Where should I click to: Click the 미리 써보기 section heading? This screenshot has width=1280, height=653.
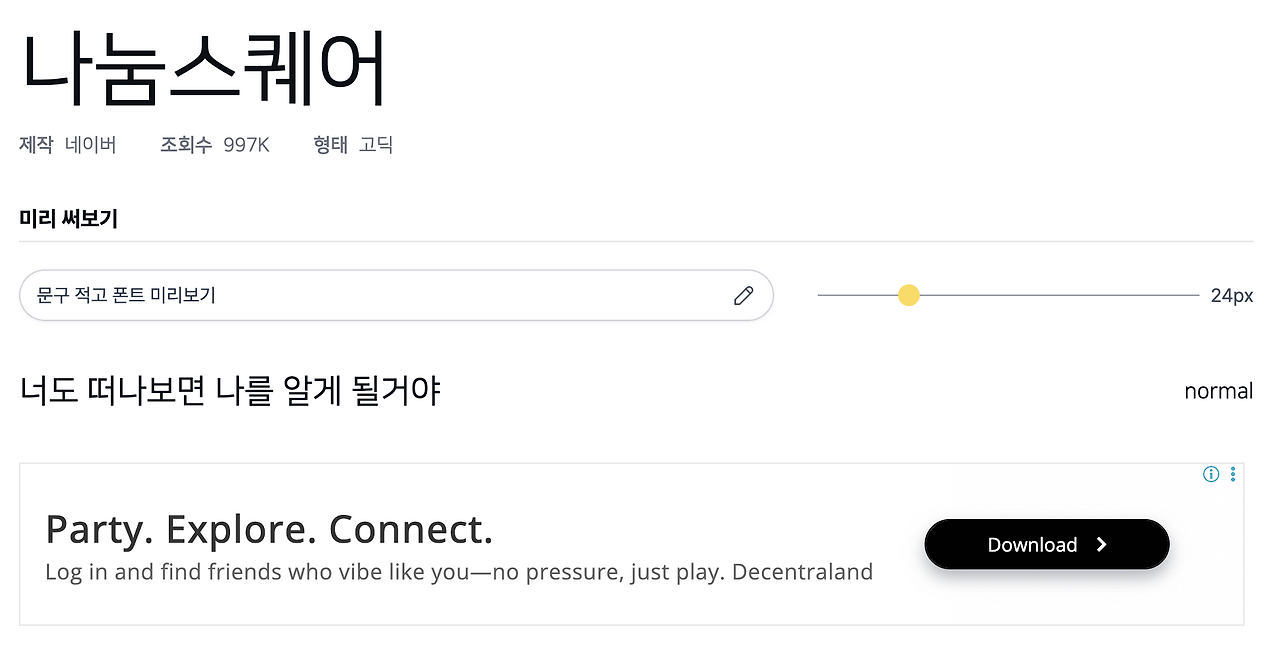pyautogui.click(x=68, y=218)
